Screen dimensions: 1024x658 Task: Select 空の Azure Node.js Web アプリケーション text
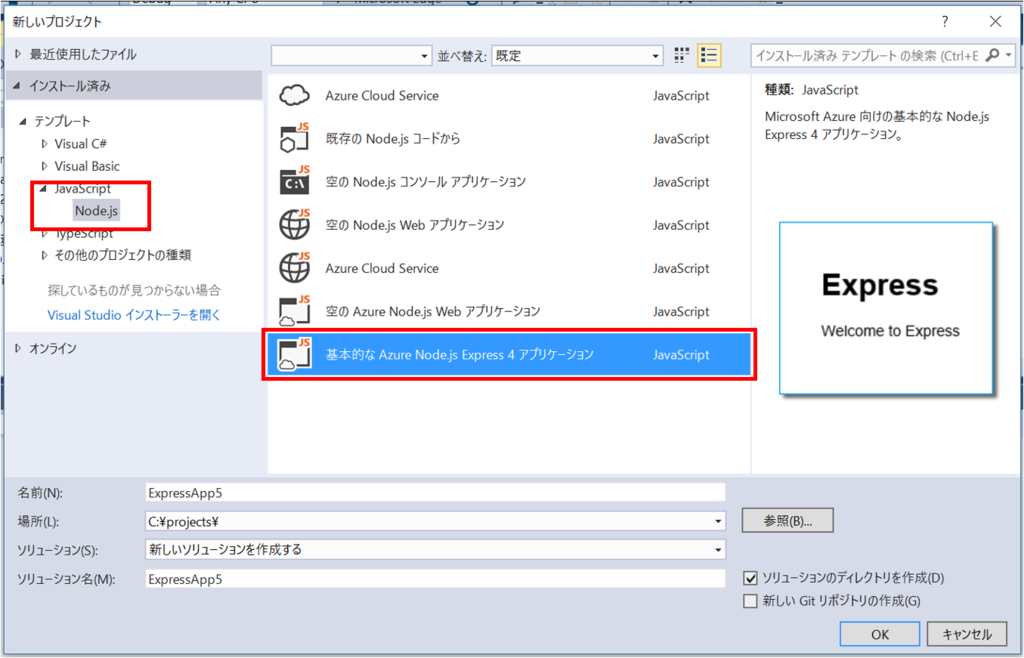[x=433, y=311]
